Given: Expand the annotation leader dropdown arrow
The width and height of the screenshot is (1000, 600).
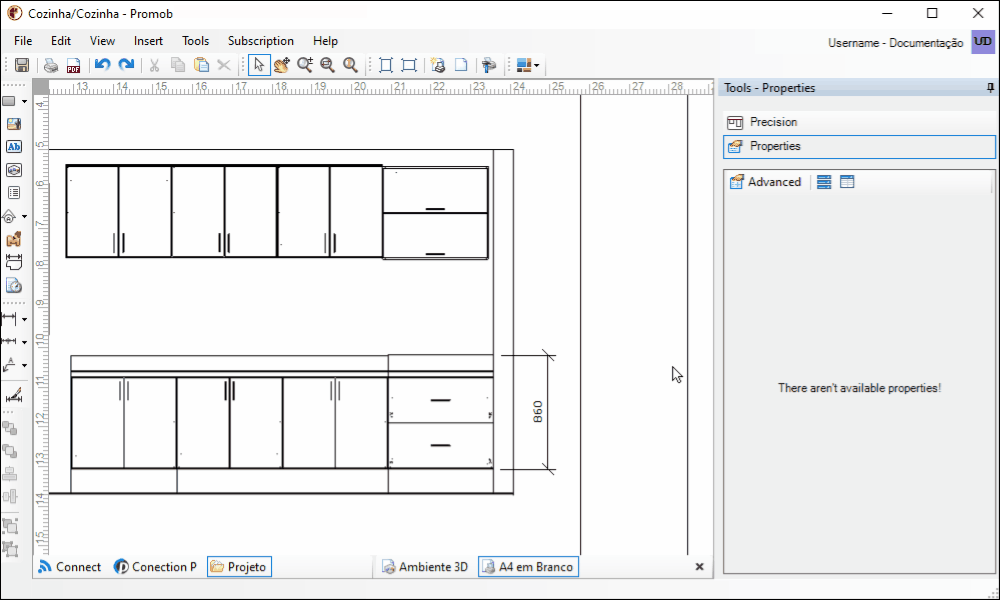Looking at the screenshot, I should click(24, 366).
